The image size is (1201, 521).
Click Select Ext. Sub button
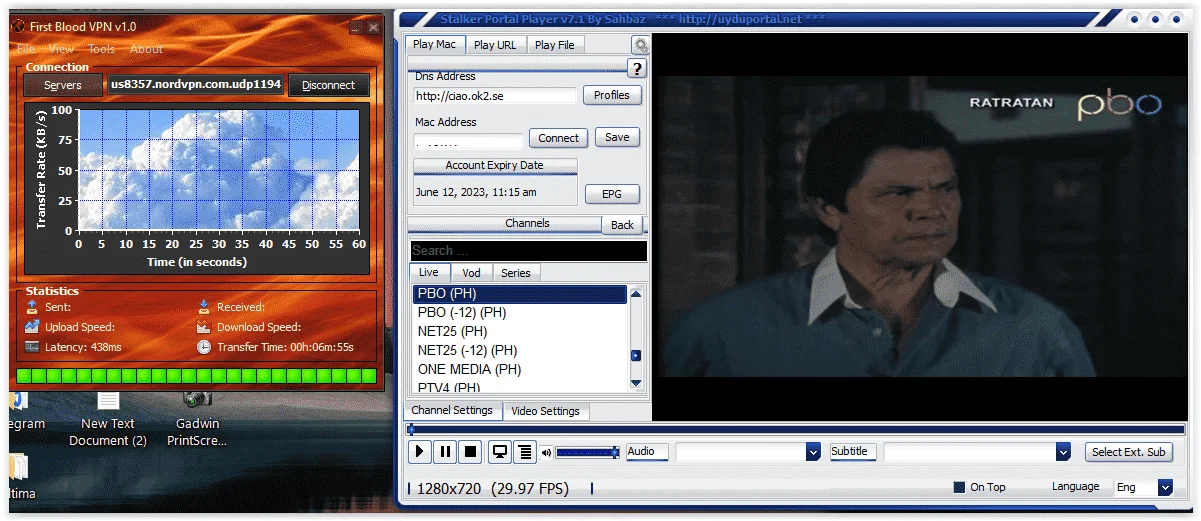[x=1128, y=452]
